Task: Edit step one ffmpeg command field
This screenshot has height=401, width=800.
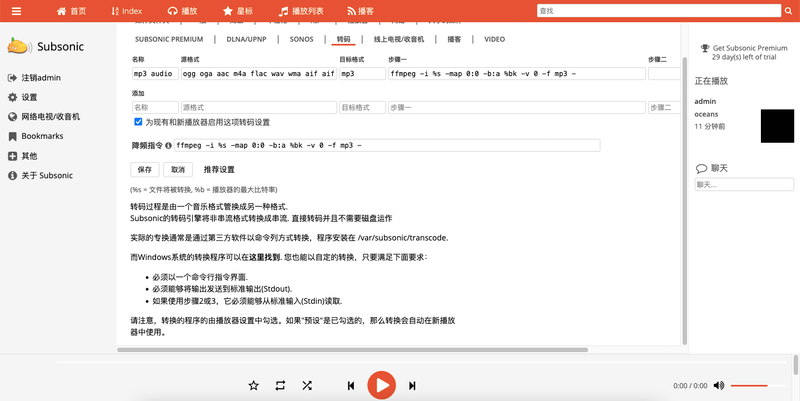Action: [x=517, y=73]
